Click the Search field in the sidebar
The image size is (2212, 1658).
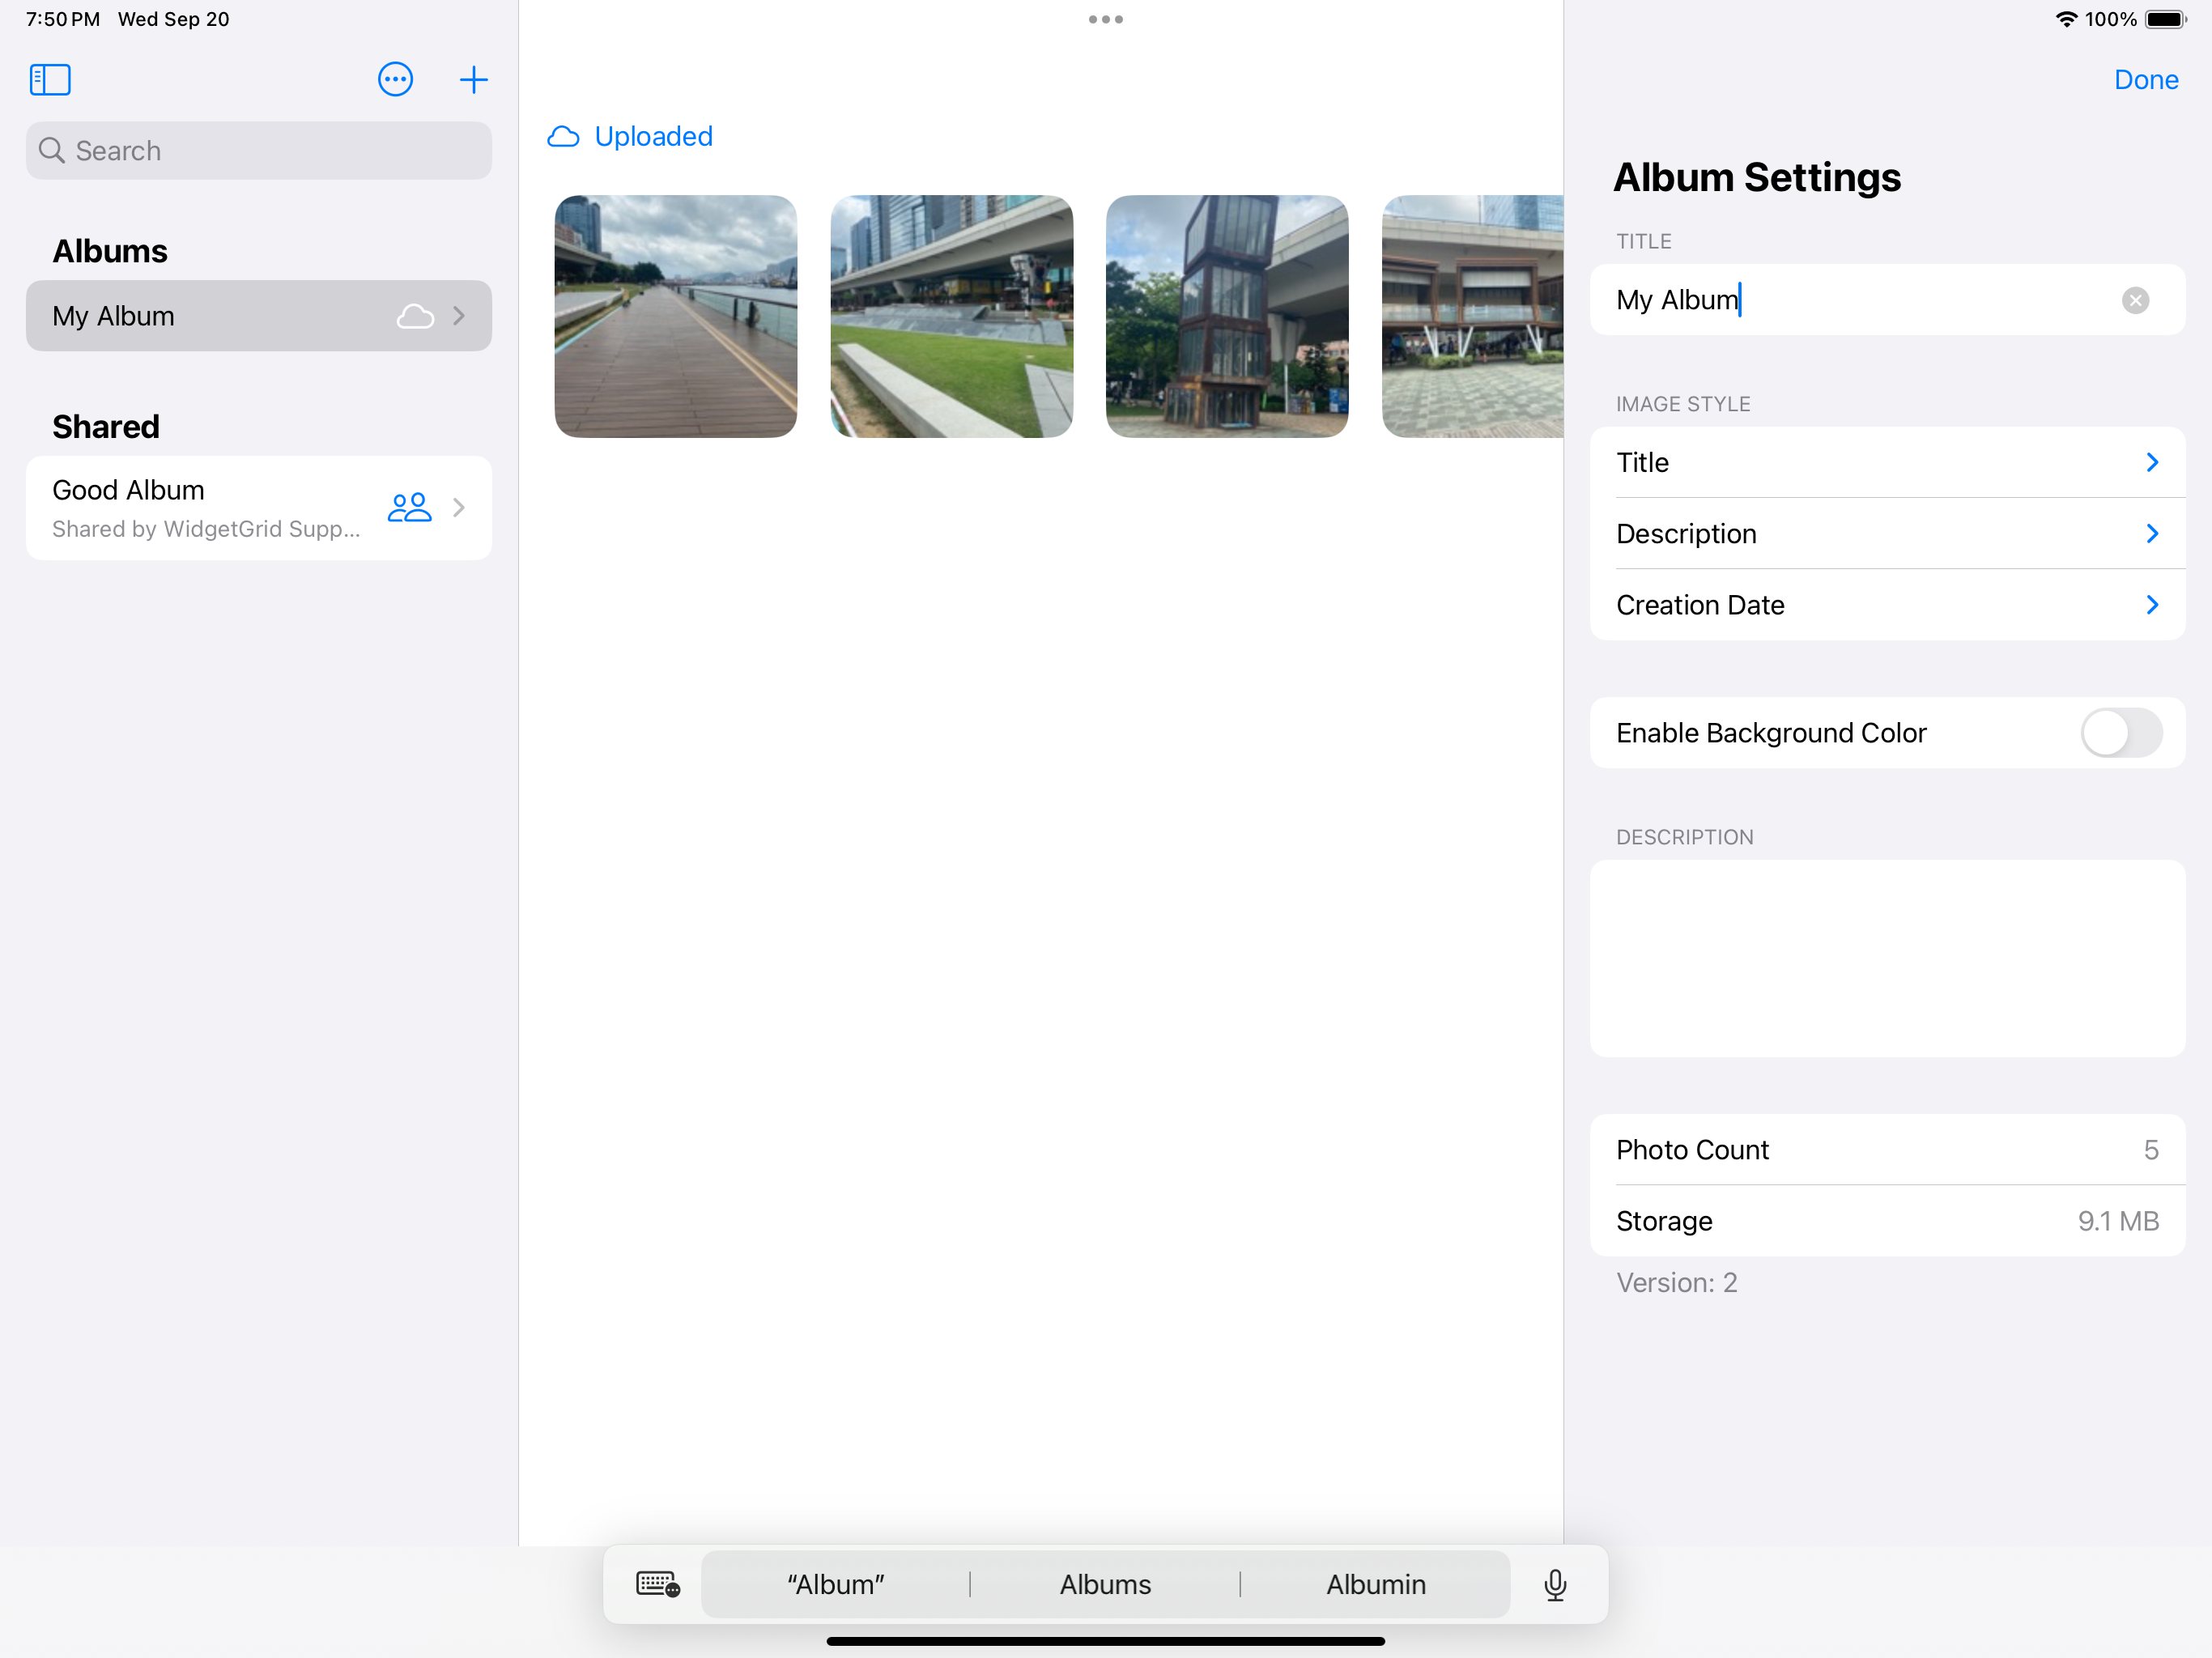[259, 151]
